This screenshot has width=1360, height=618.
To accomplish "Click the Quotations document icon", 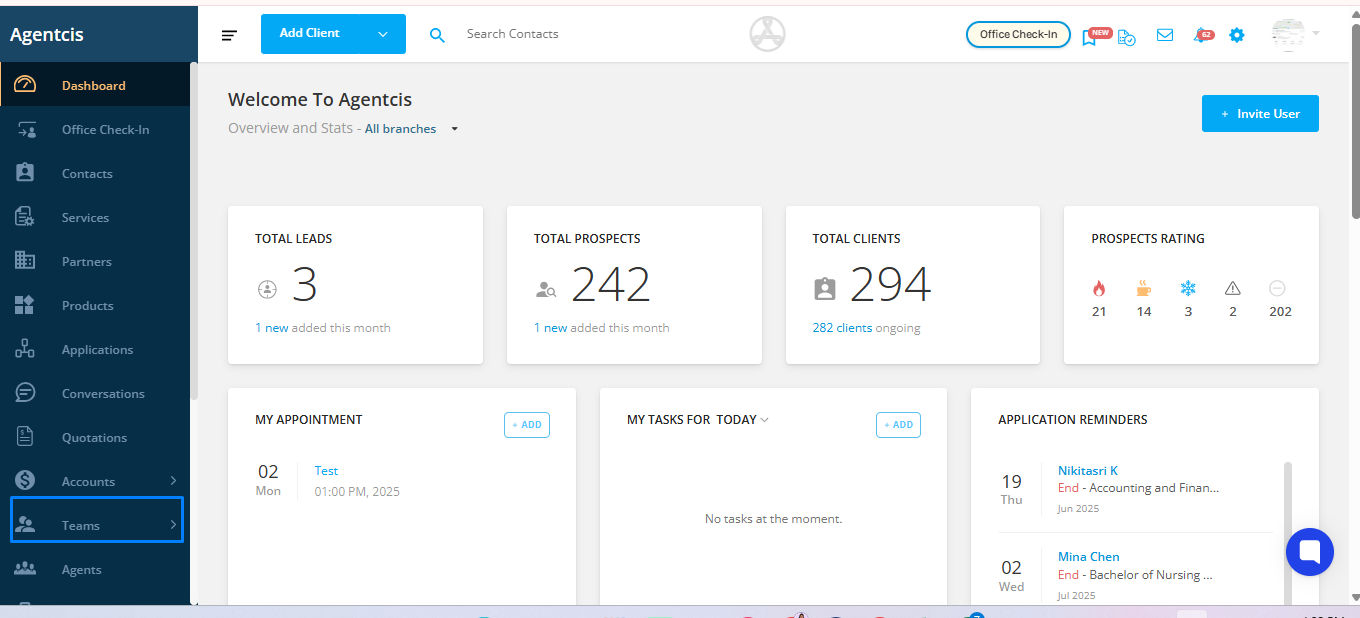I will [x=25, y=437].
